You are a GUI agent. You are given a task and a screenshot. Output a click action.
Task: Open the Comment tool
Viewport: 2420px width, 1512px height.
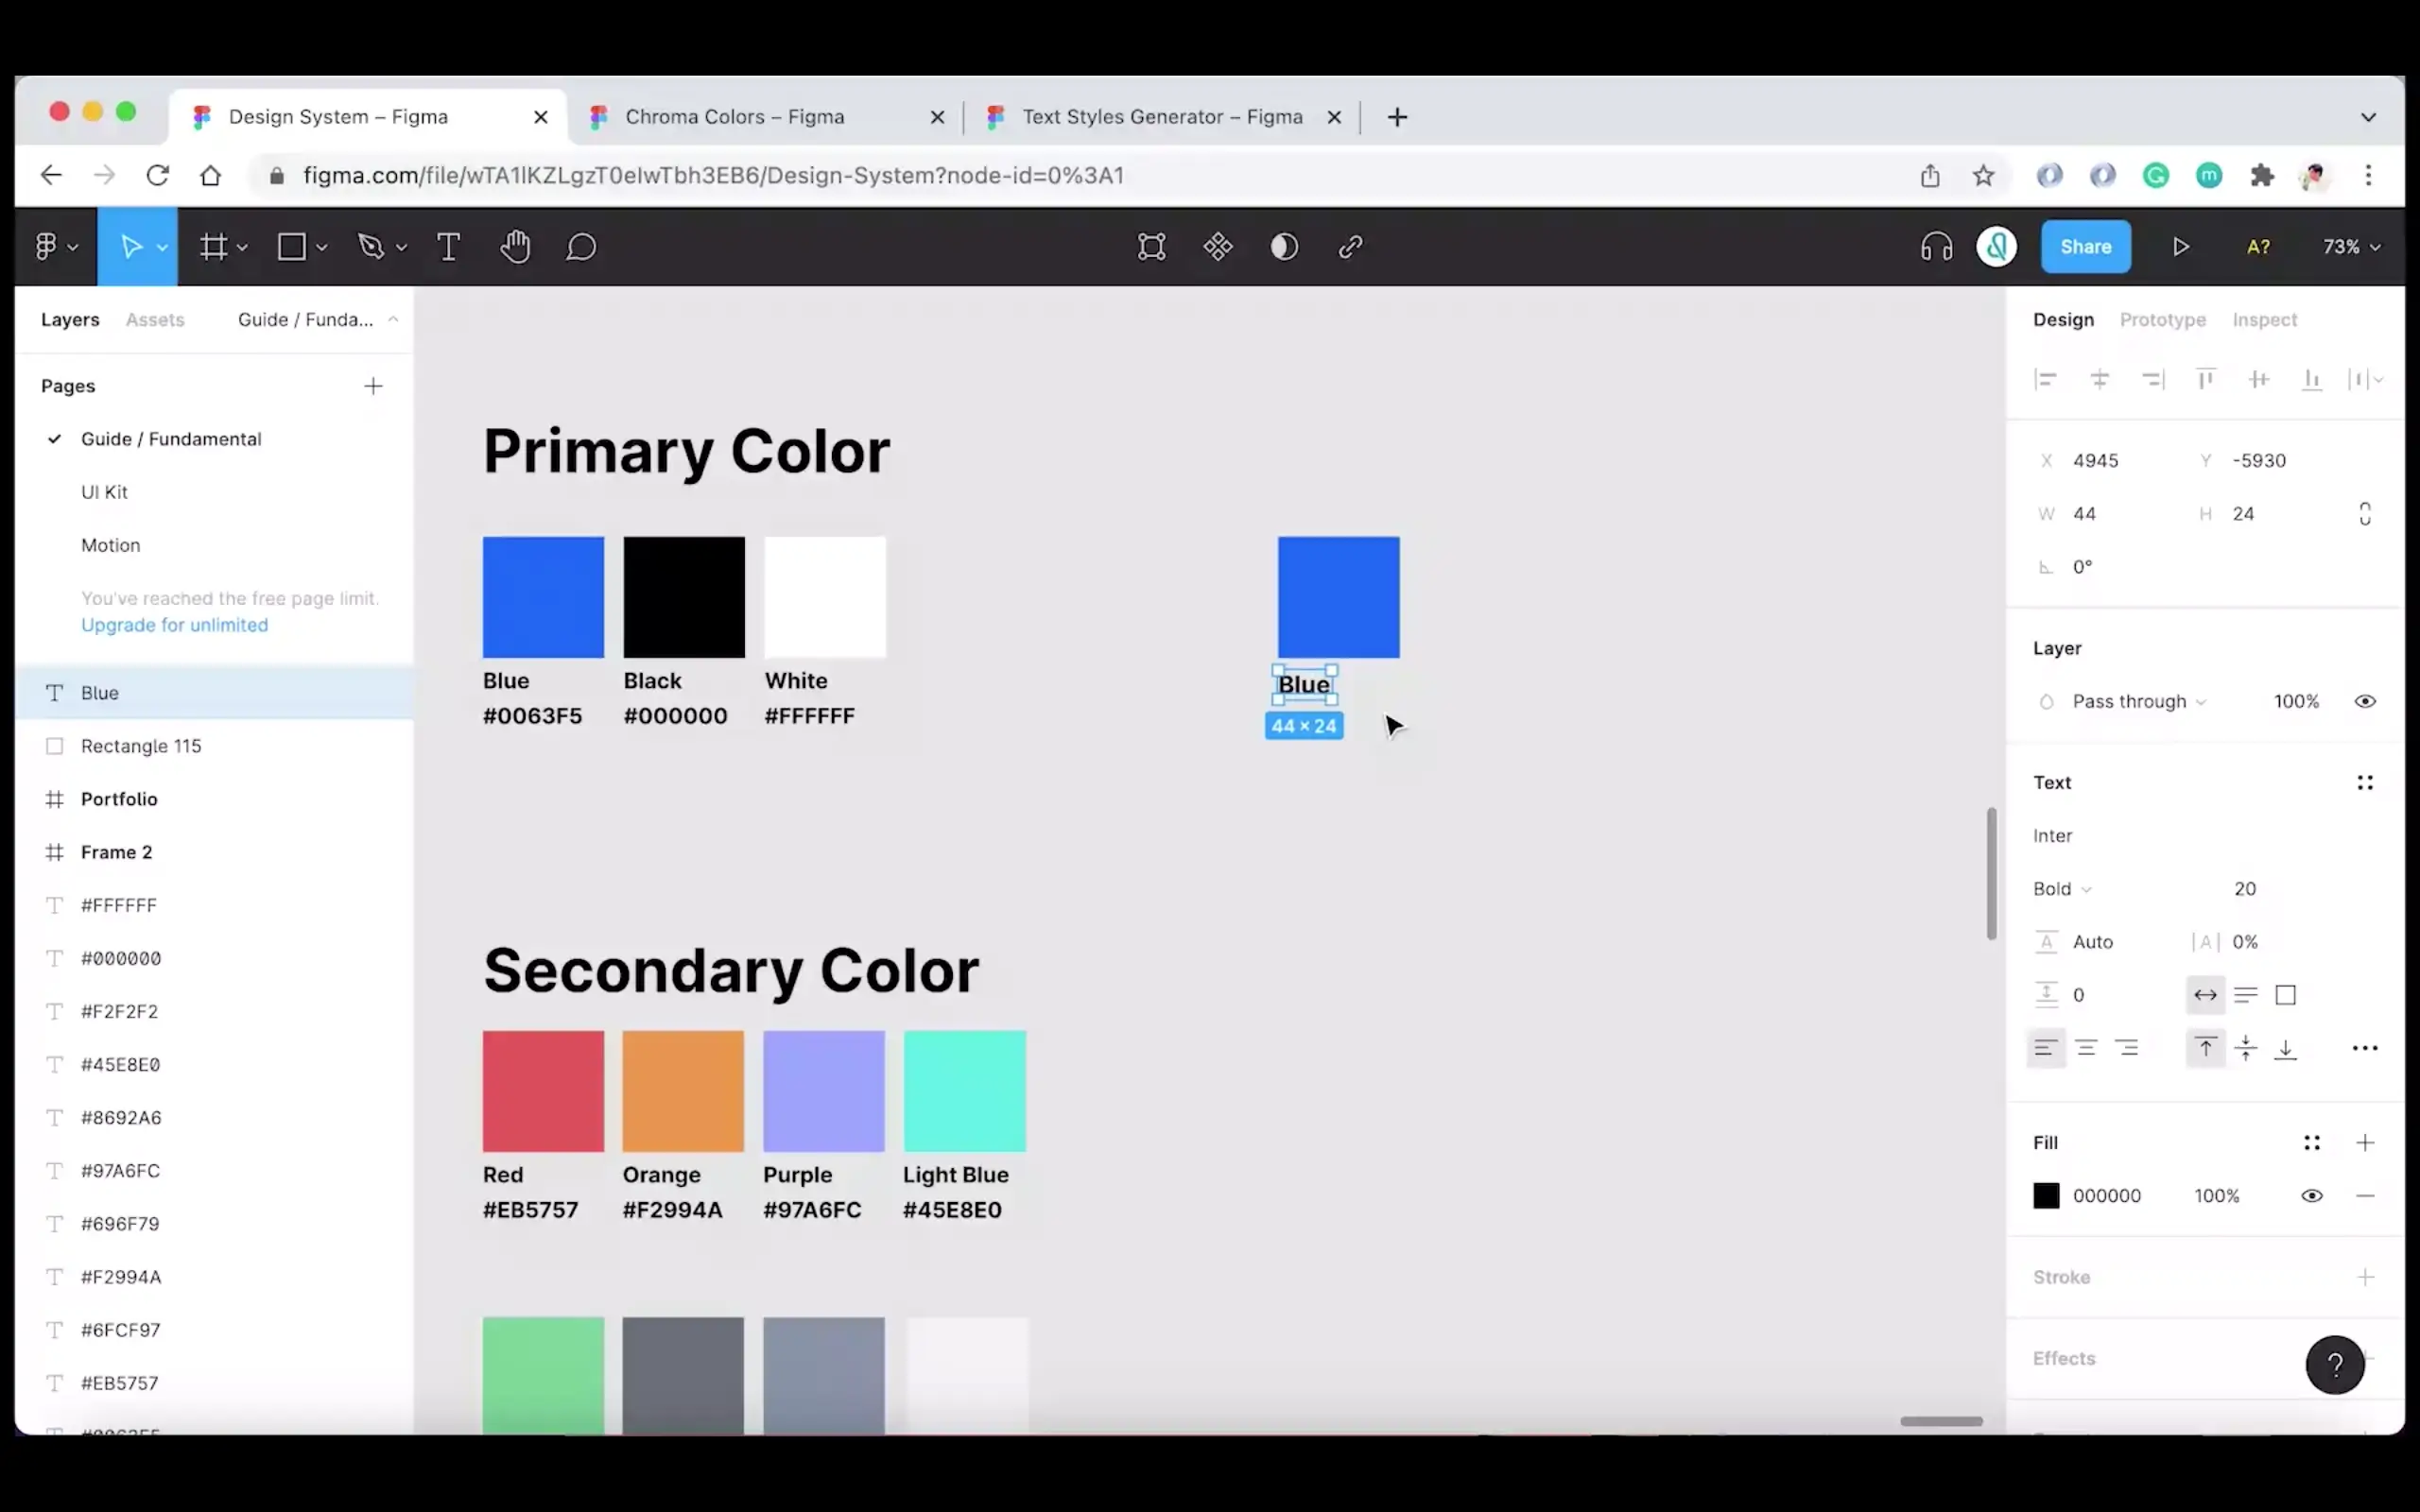(x=582, y=247)
